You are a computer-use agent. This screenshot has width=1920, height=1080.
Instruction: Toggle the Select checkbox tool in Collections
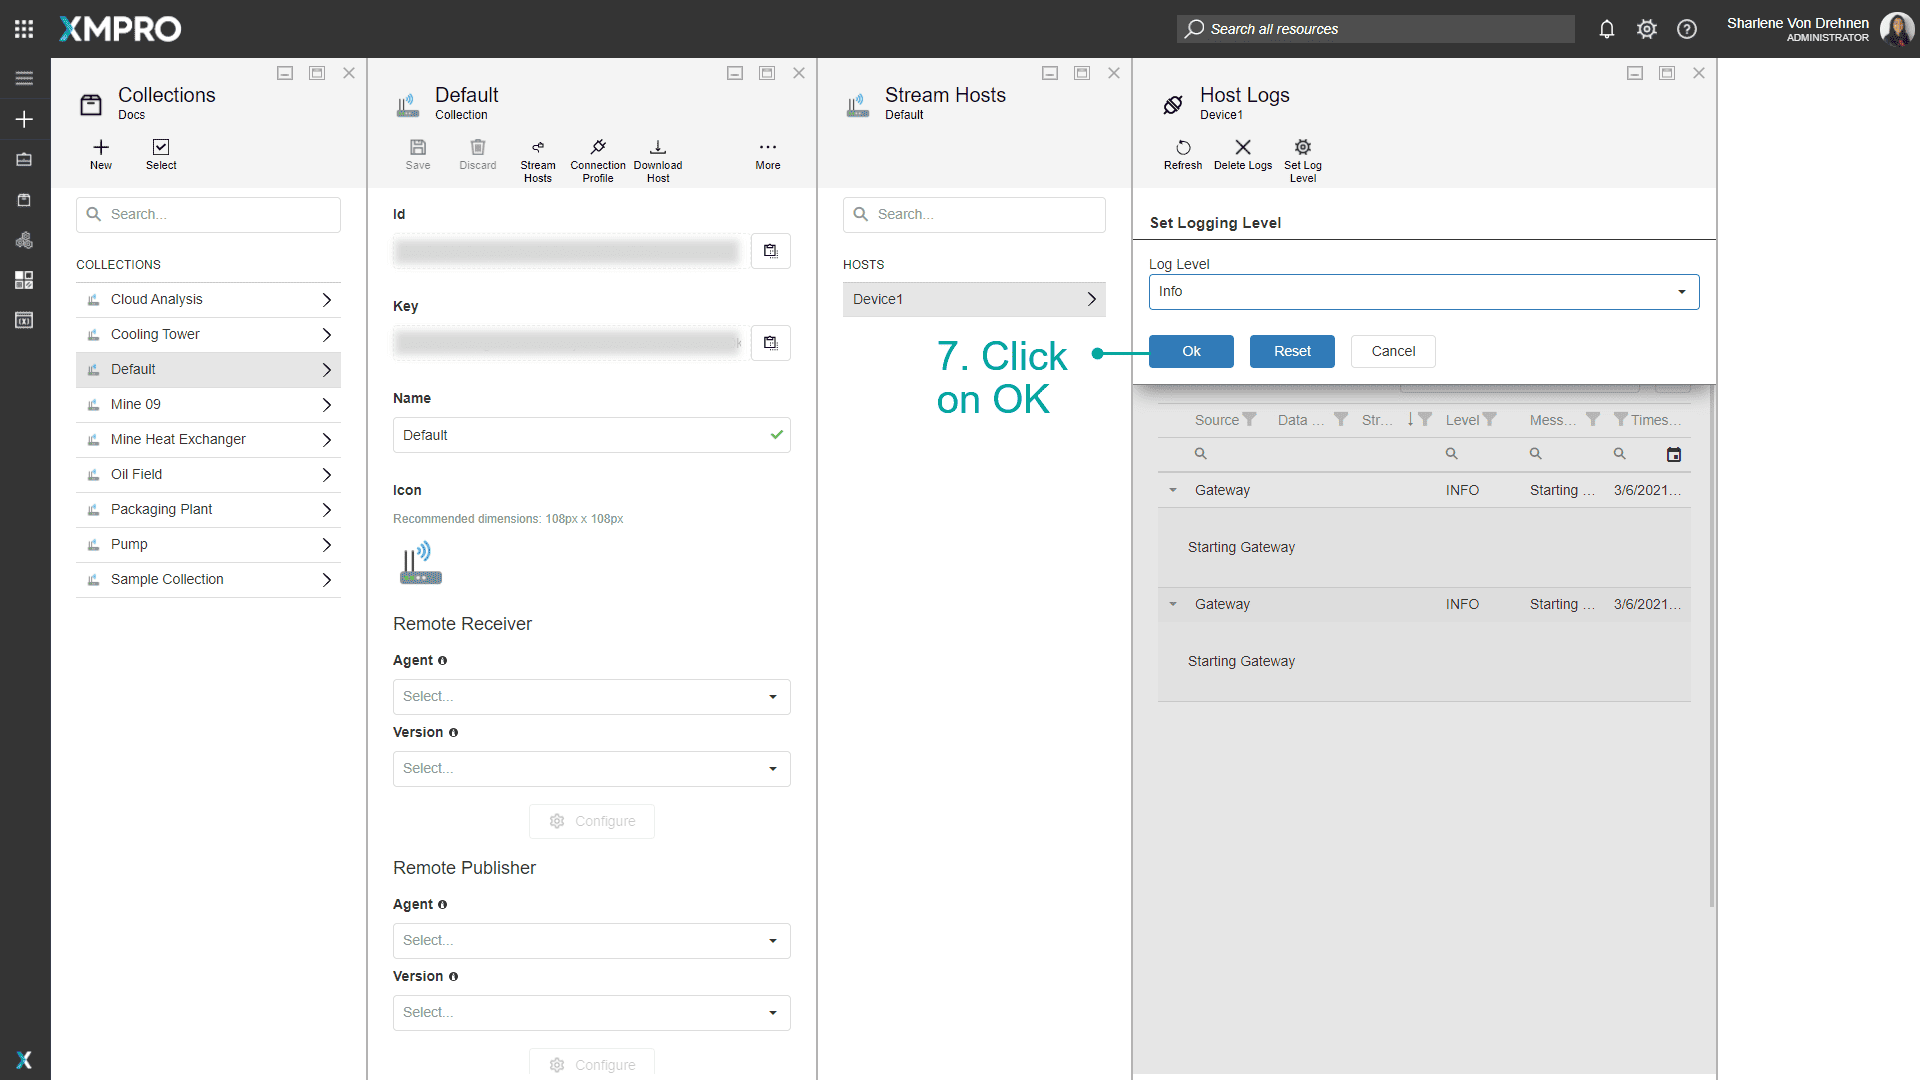(x=161, y=148)
